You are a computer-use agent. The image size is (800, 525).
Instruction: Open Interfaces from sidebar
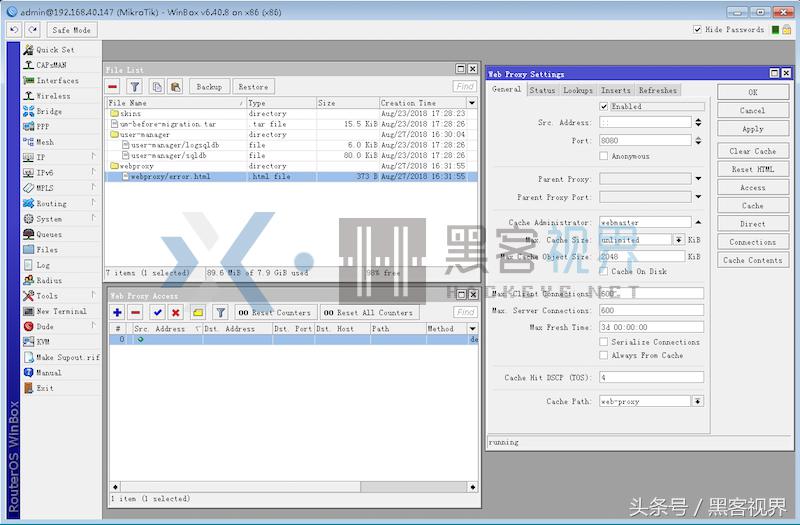point(57,81)
